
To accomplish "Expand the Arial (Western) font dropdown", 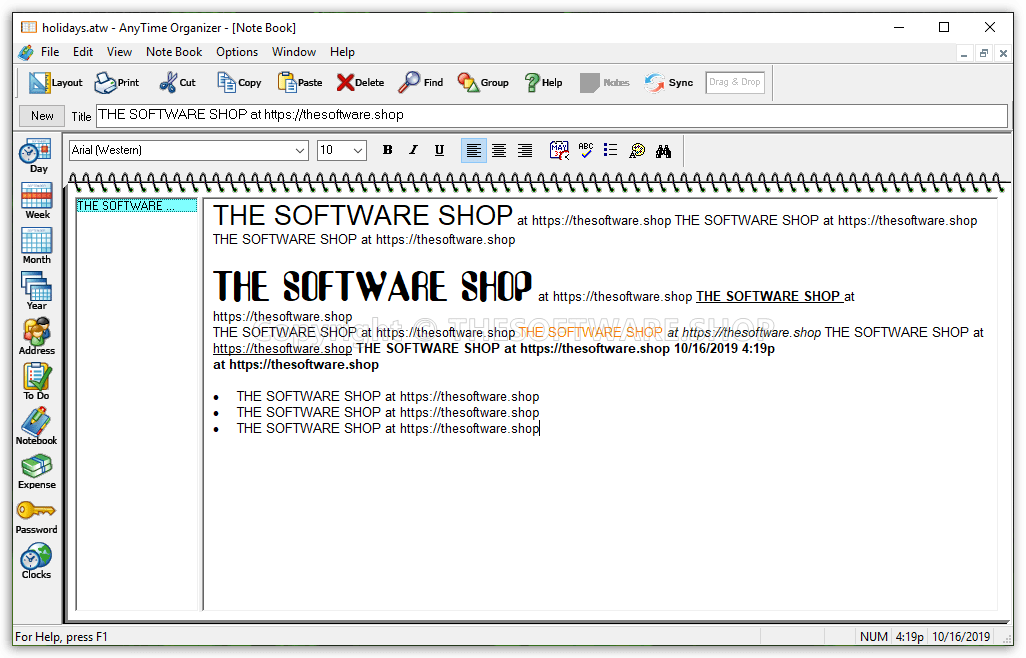I will point(300,150).
